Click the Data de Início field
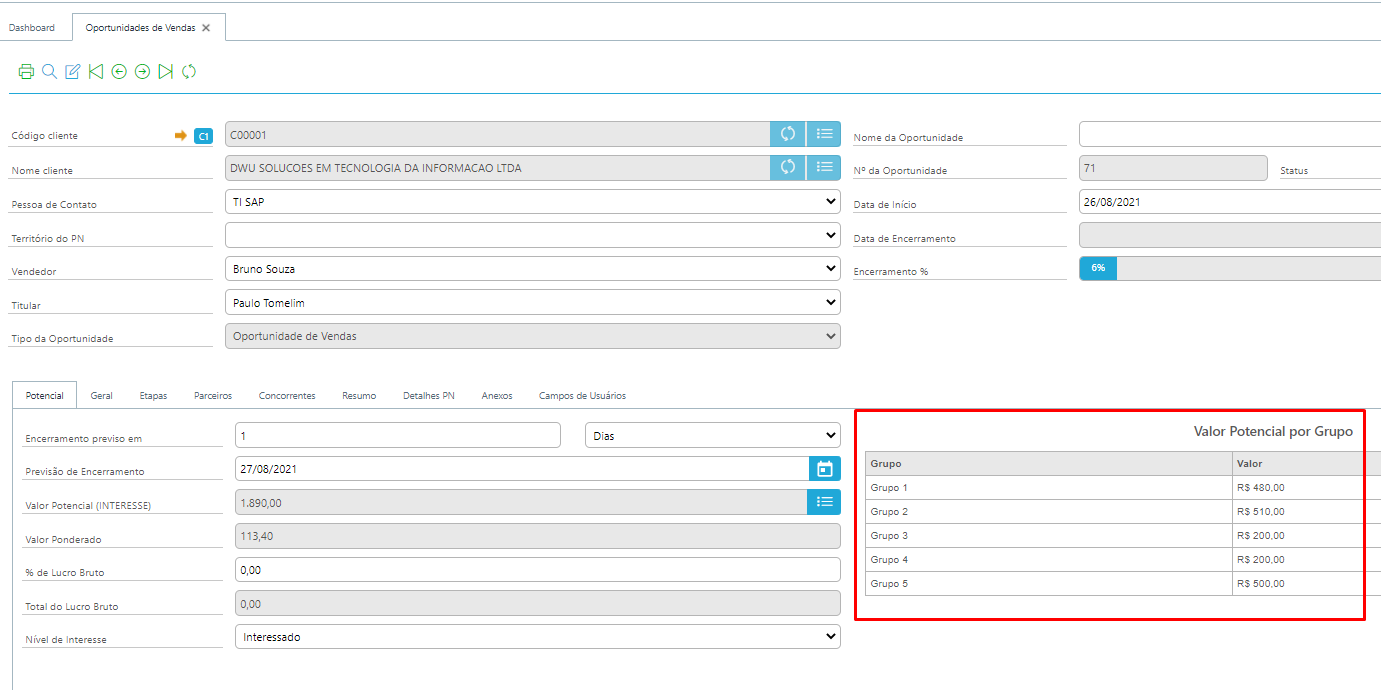 (x=1230, y=202)
